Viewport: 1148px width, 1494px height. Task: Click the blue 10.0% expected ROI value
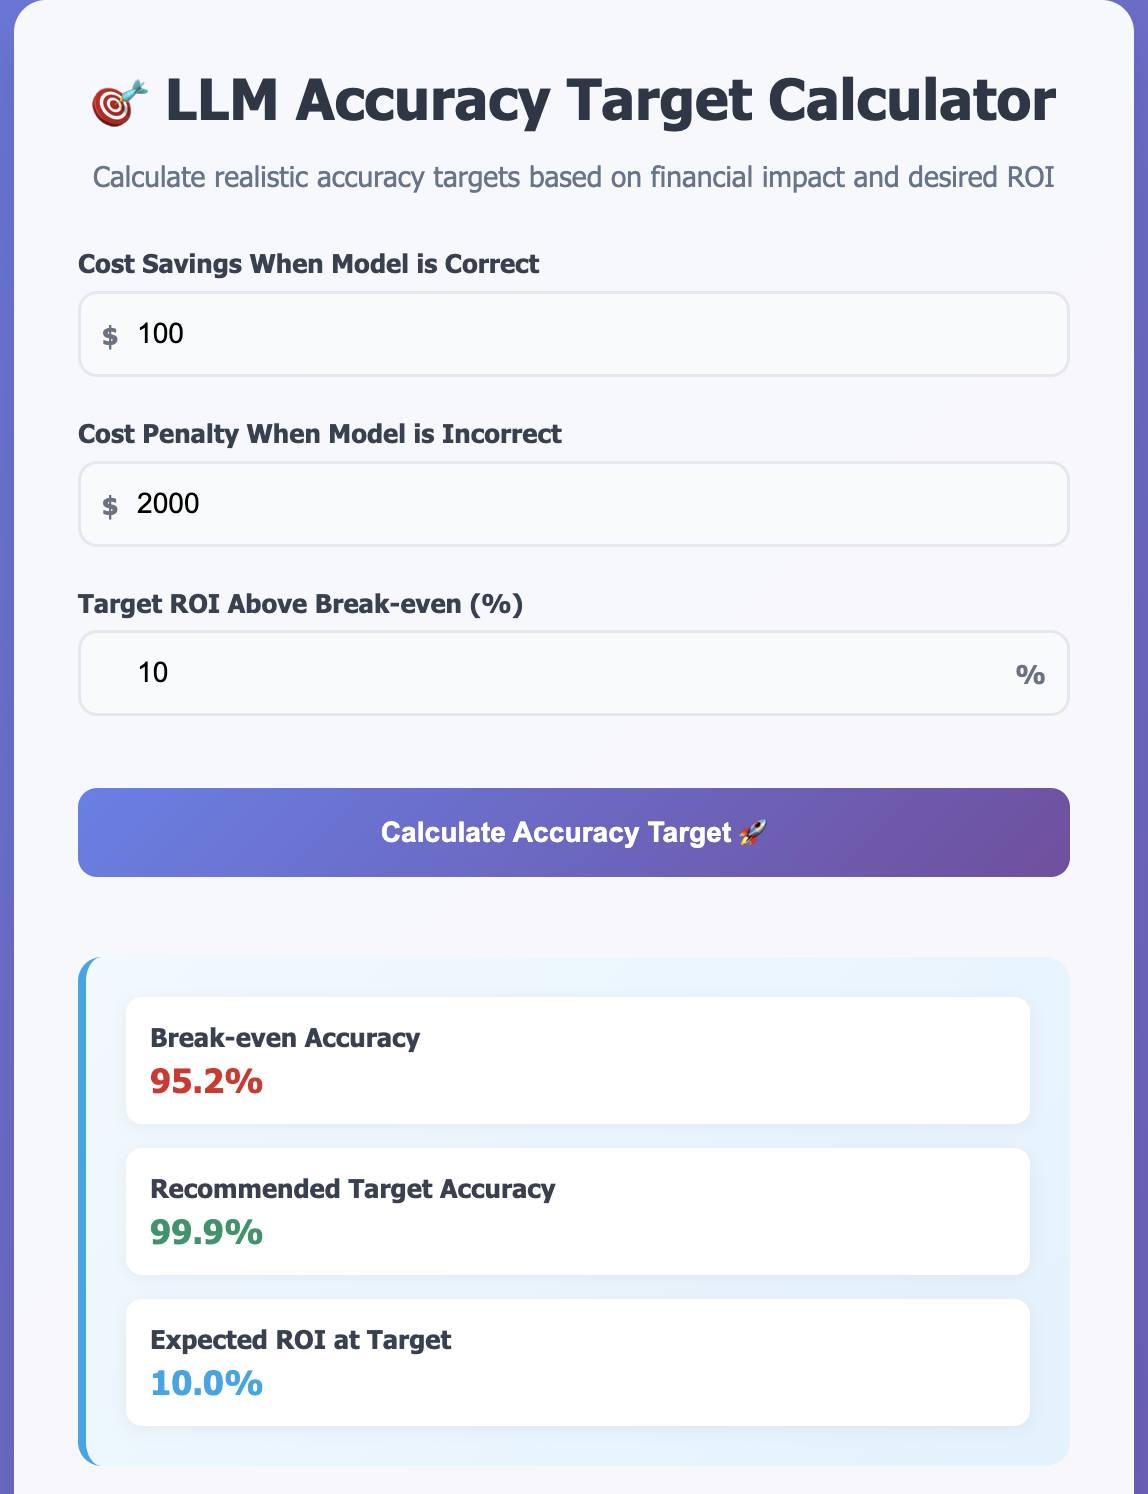pyautogui.click(x=207, y=1384)
